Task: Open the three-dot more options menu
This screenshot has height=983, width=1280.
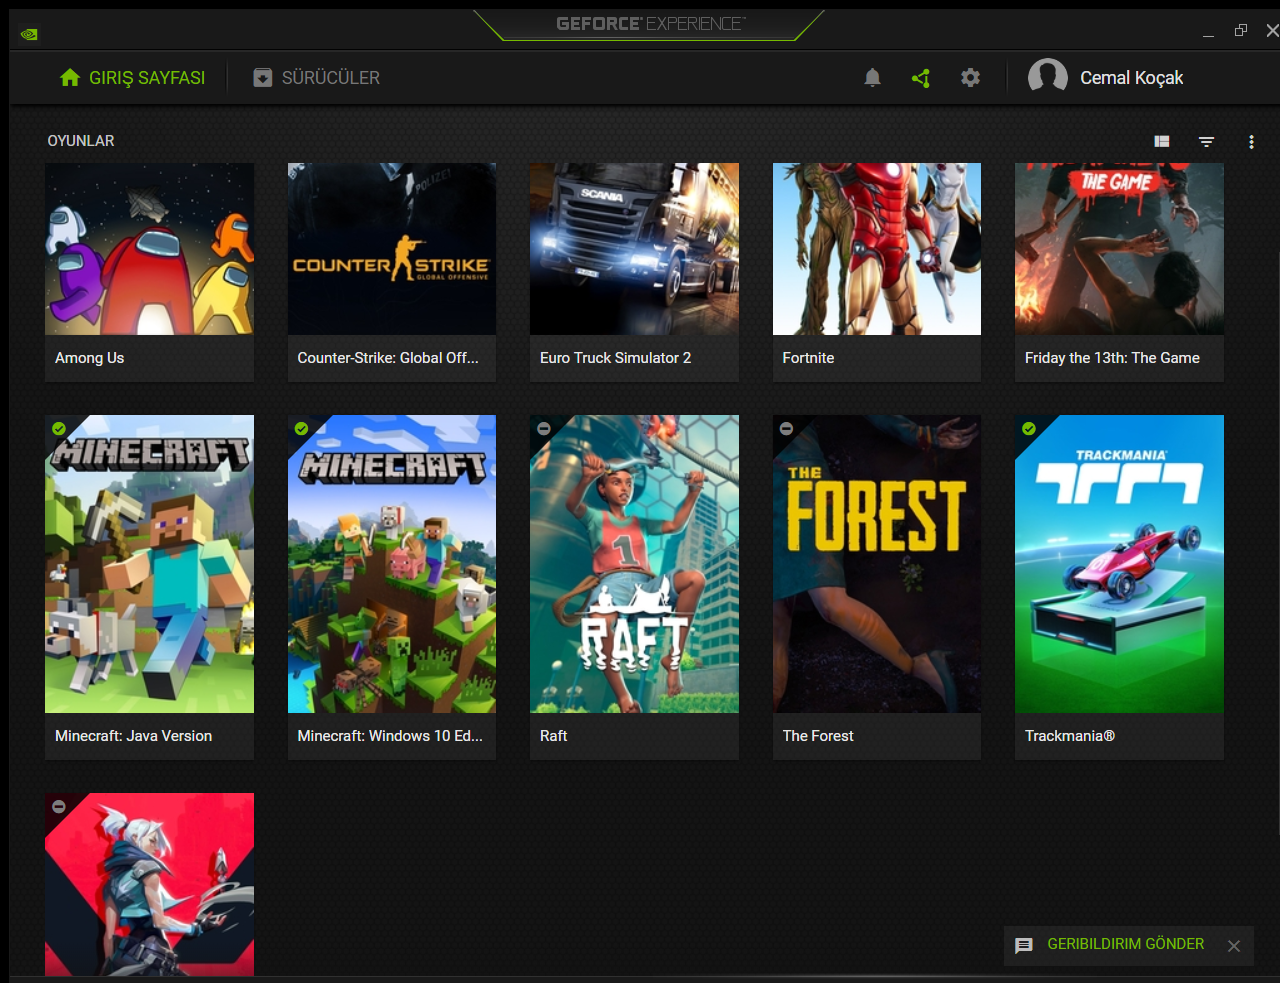Action: click(x=1251, y=142)
